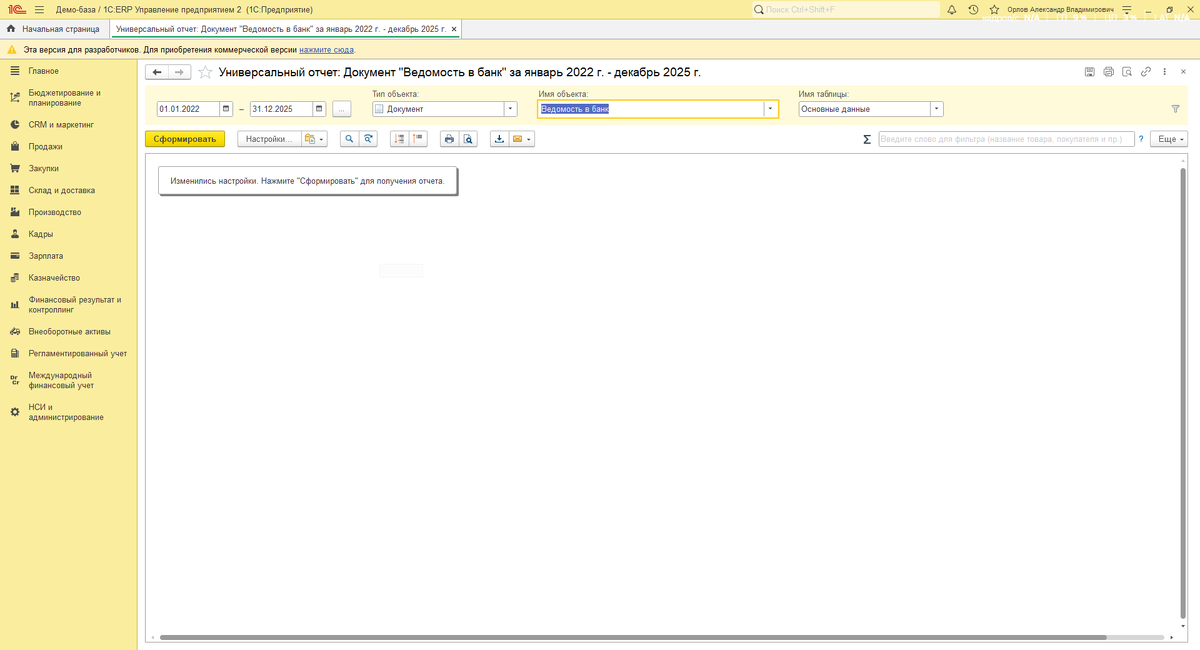
Task: Open notifications bell icon in title bar
Action: tap(951, 9)
